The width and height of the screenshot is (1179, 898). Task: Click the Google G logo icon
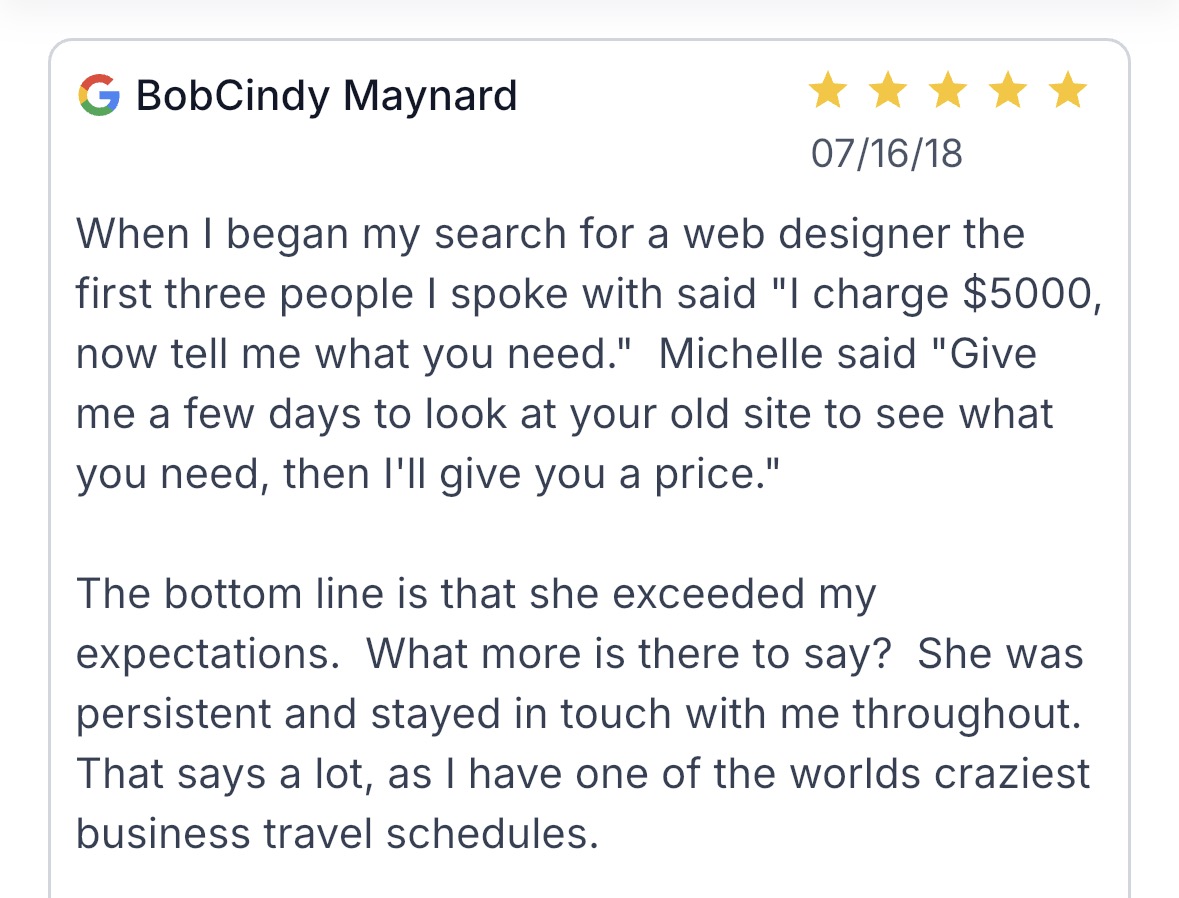(x=98, y=95)
